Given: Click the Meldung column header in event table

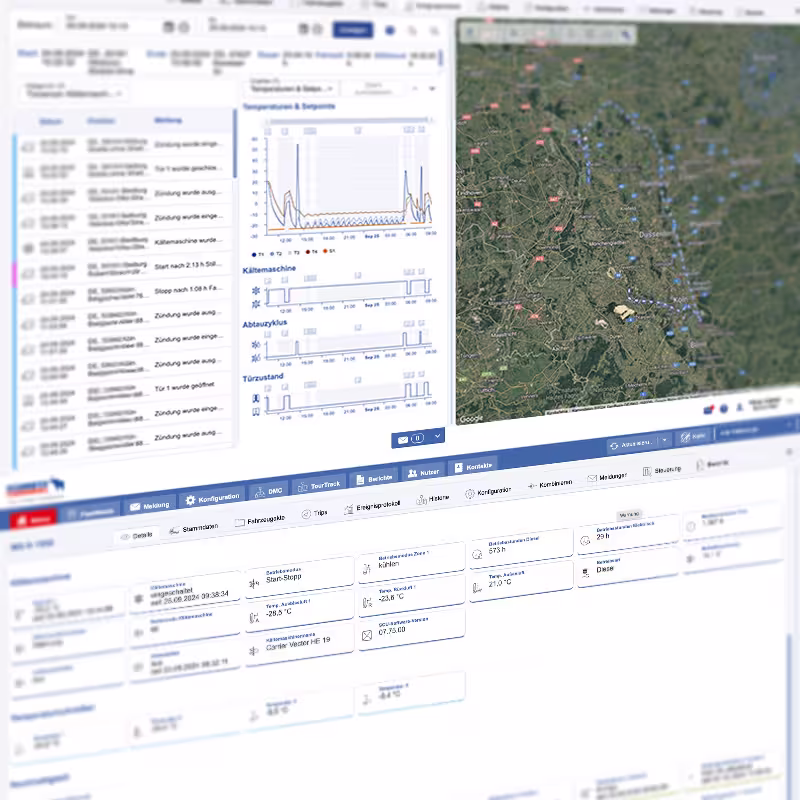Looking at the screenshot, I should (168, 120).
